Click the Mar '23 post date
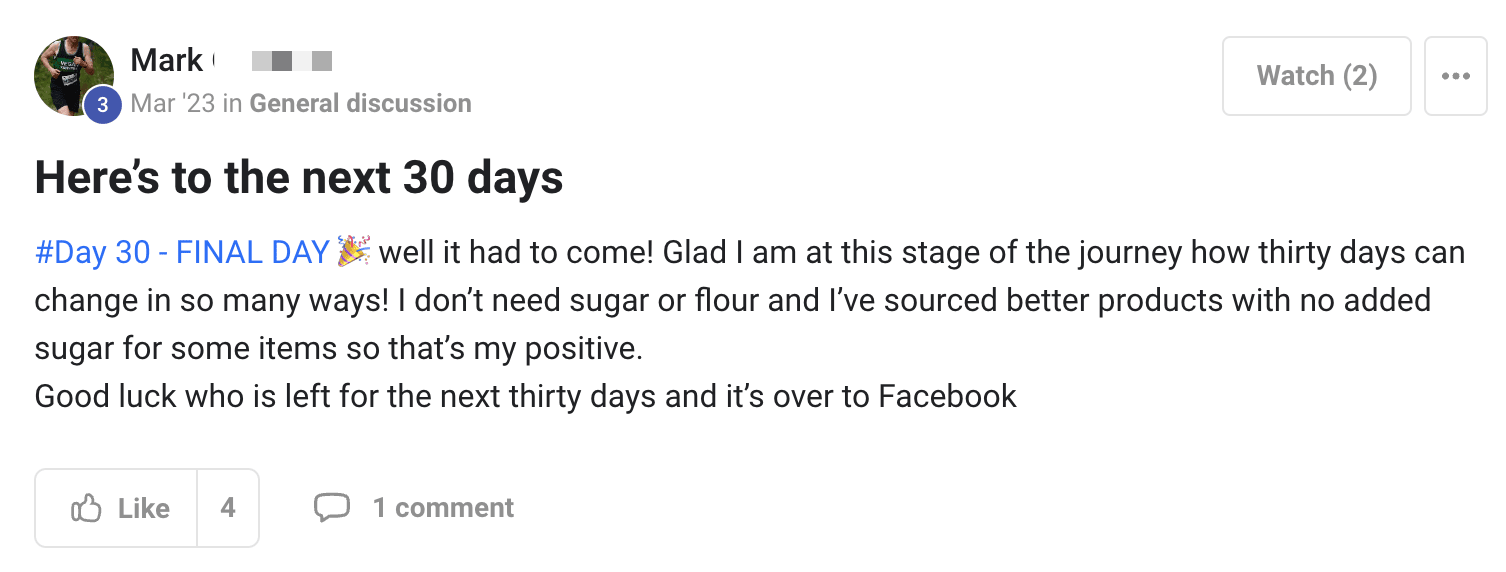This screenshot has height=572, width=1506. pos(173,103)
